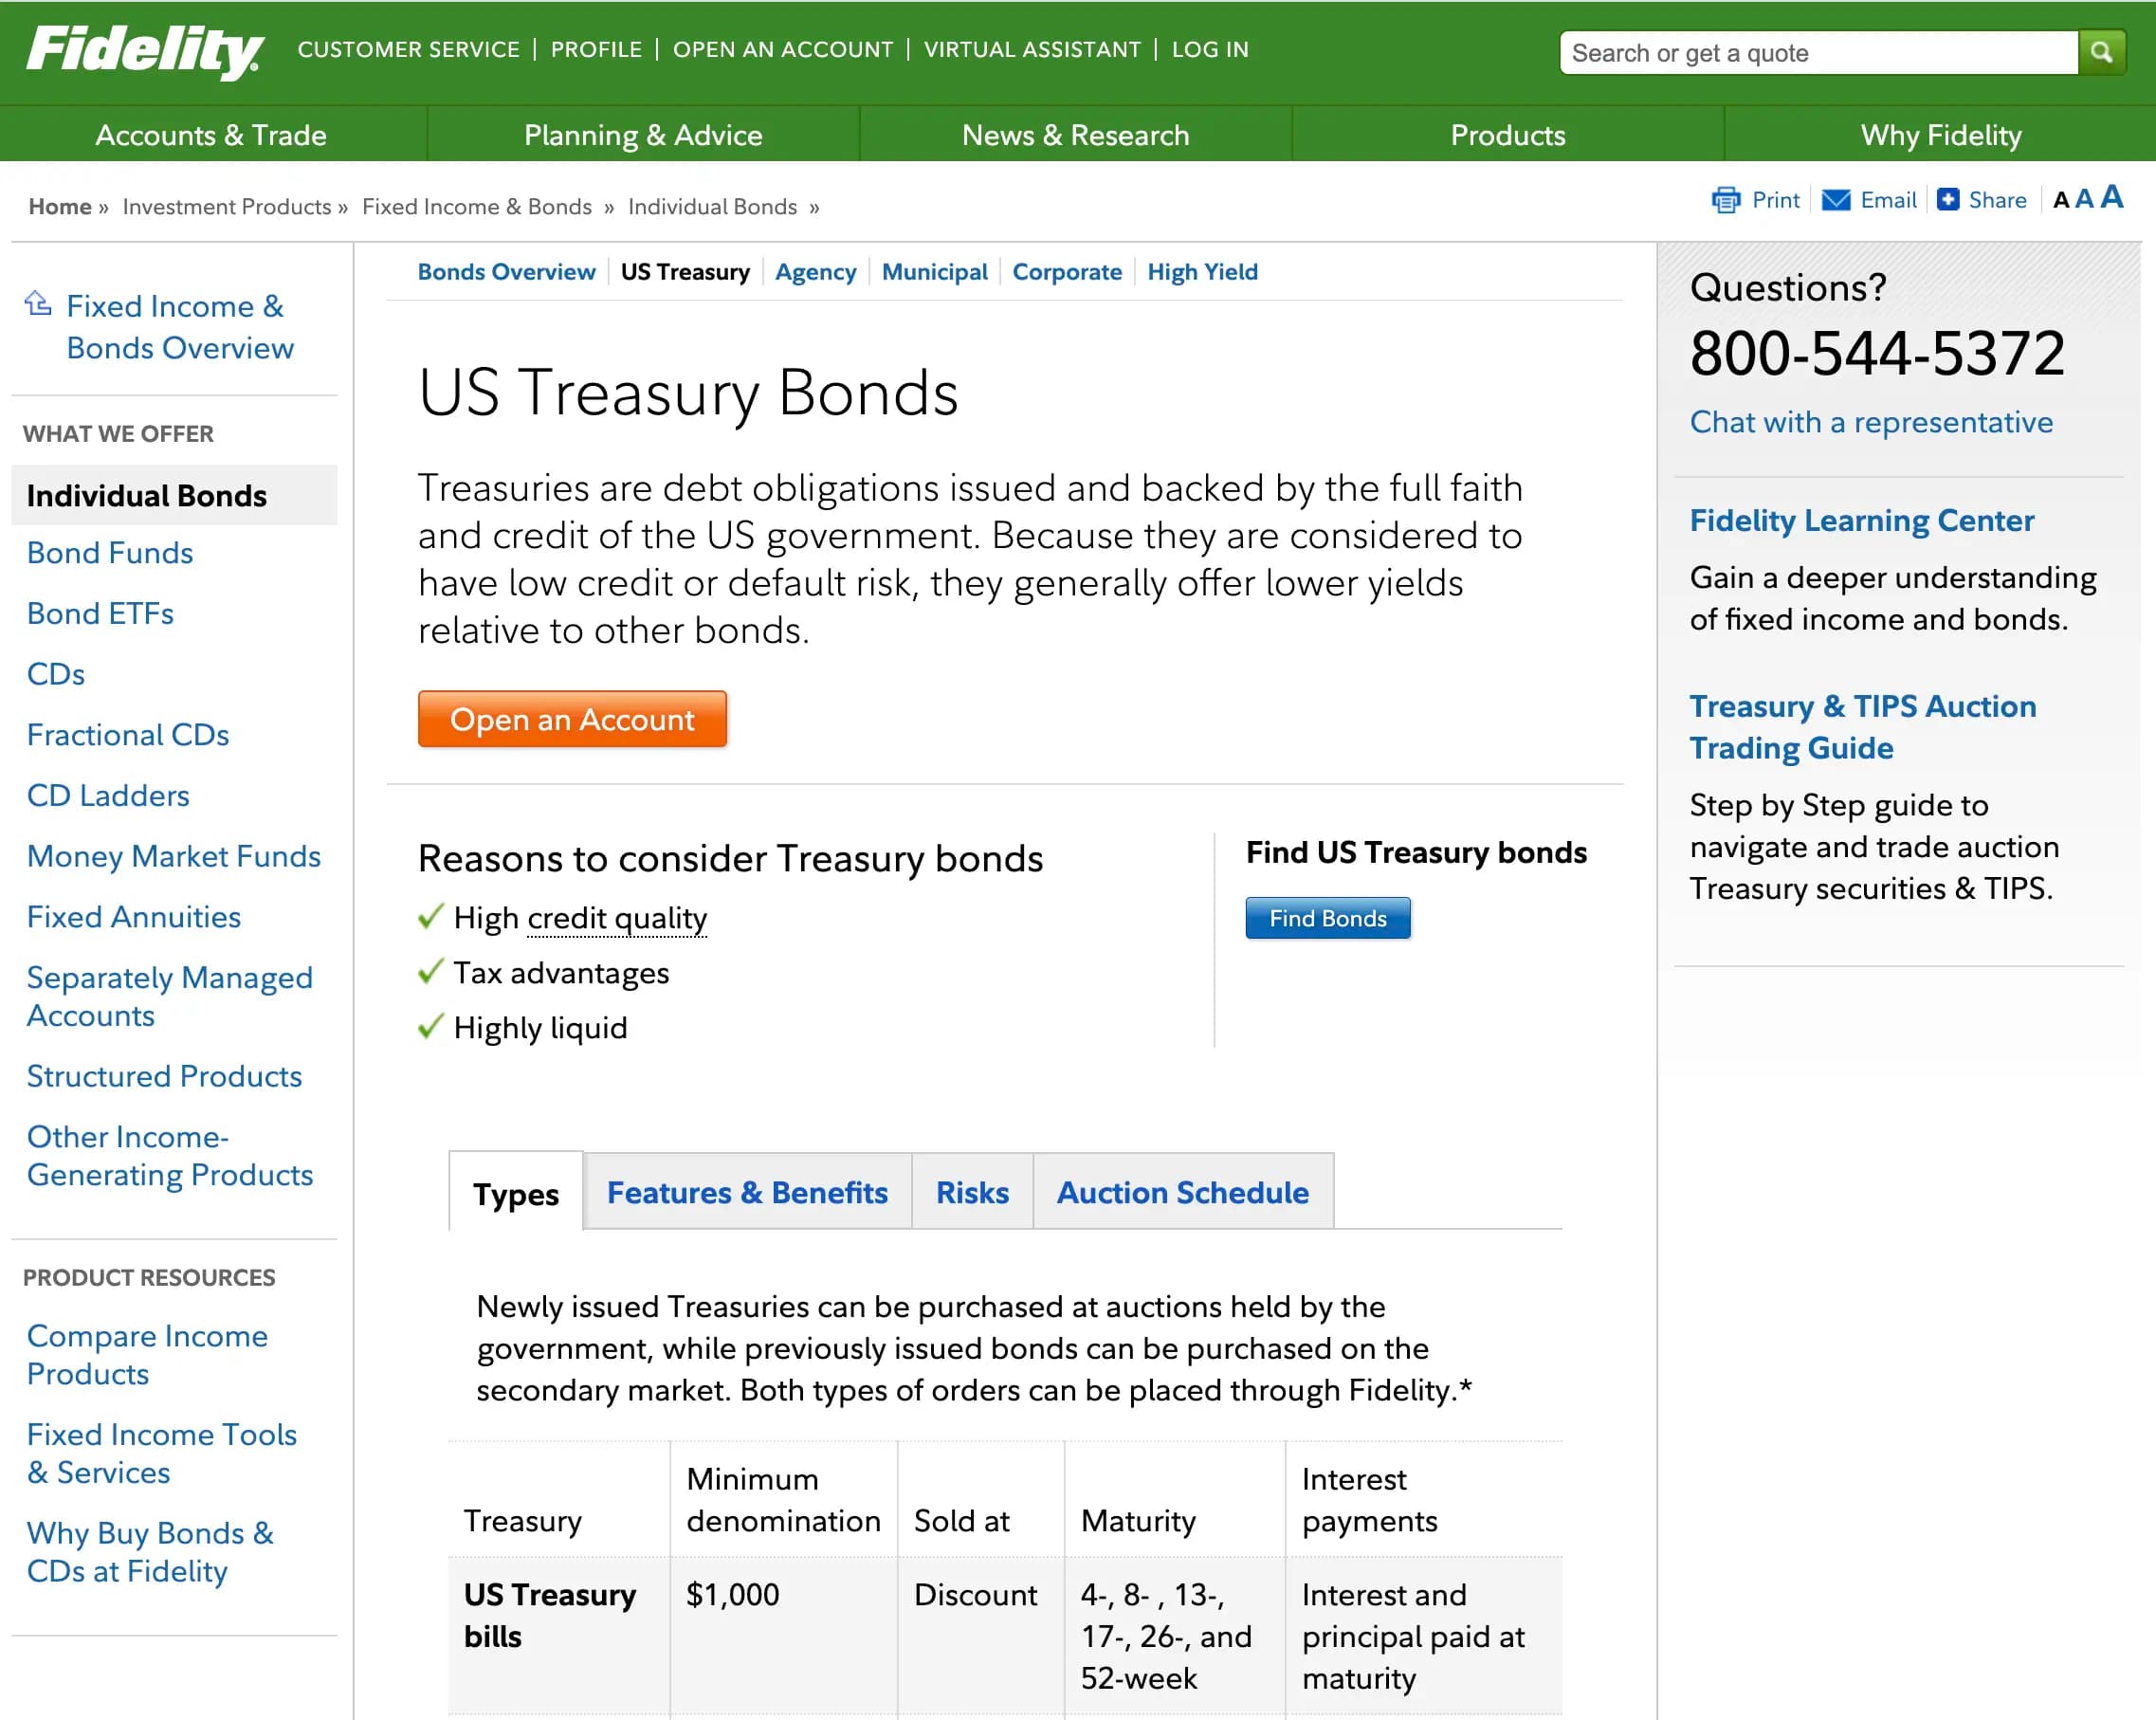Click the green search magnifier button
The height and width of the screenshot is (1720, 2156).
(2101, 52)
